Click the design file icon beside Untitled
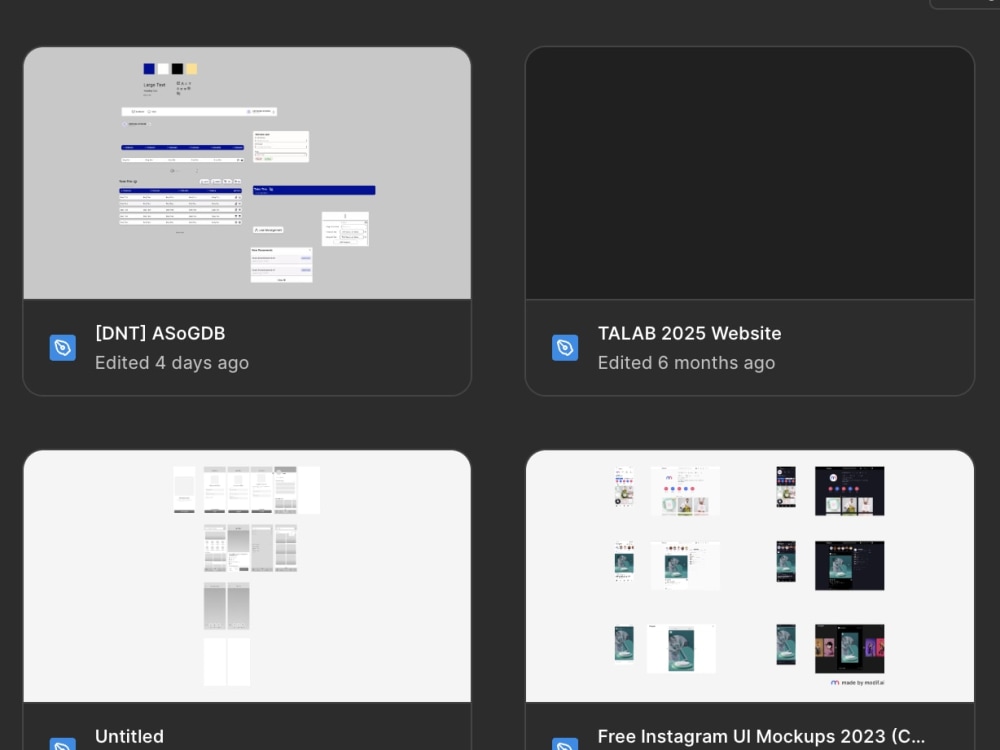1000x750 pixels. [62, 744]
